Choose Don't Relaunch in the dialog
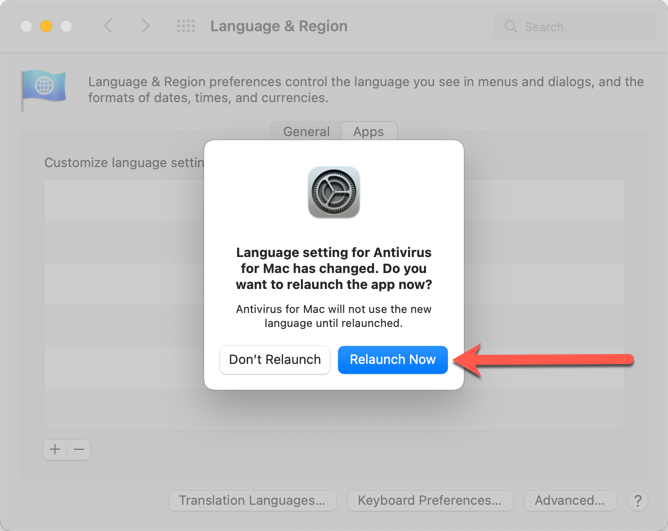This screenshot has height=531, width=668. pos(275,360)
